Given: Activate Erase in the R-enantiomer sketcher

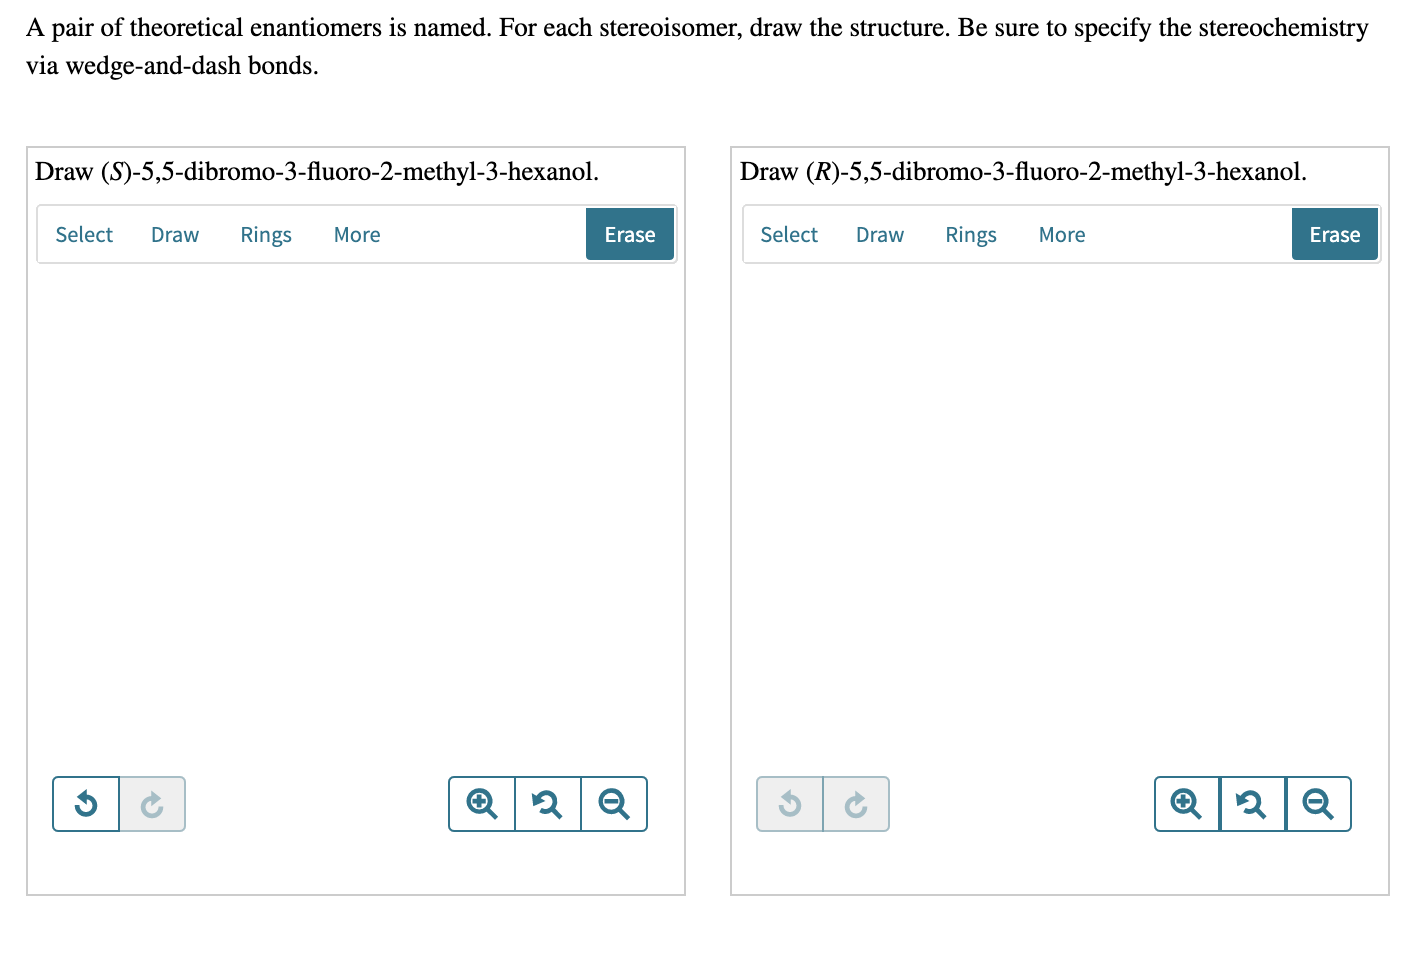Looking at the screenshot, I should pyautogui.click(x=1334, y=234).
